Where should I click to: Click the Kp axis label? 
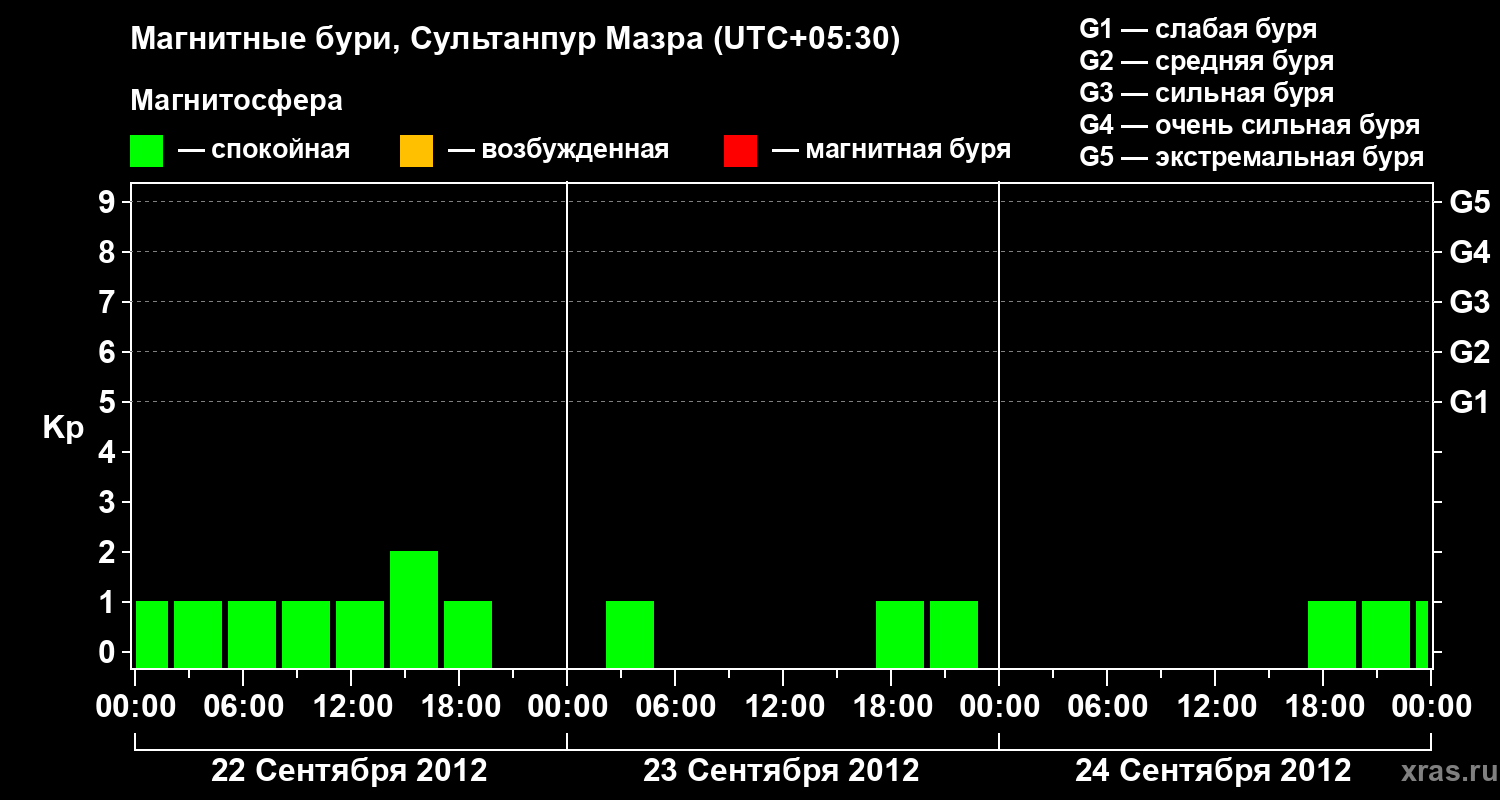[x=63, y=428]
